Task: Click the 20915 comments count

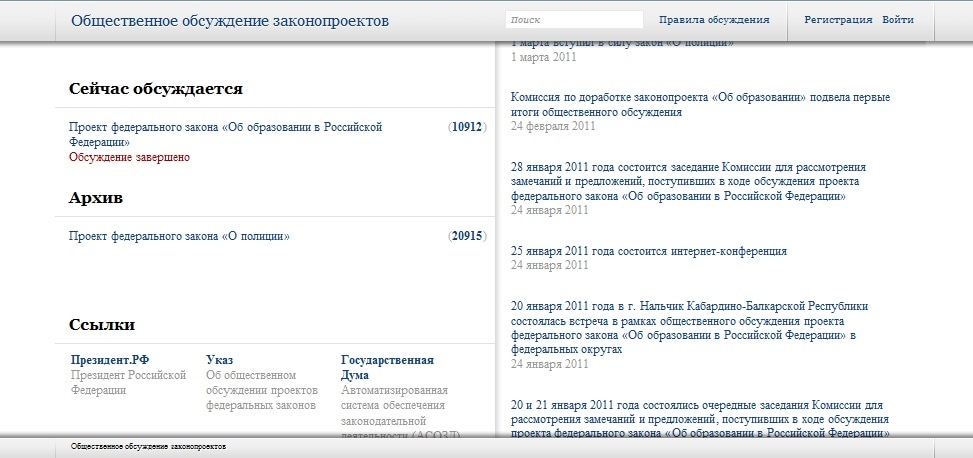Action: pos(466,236)
